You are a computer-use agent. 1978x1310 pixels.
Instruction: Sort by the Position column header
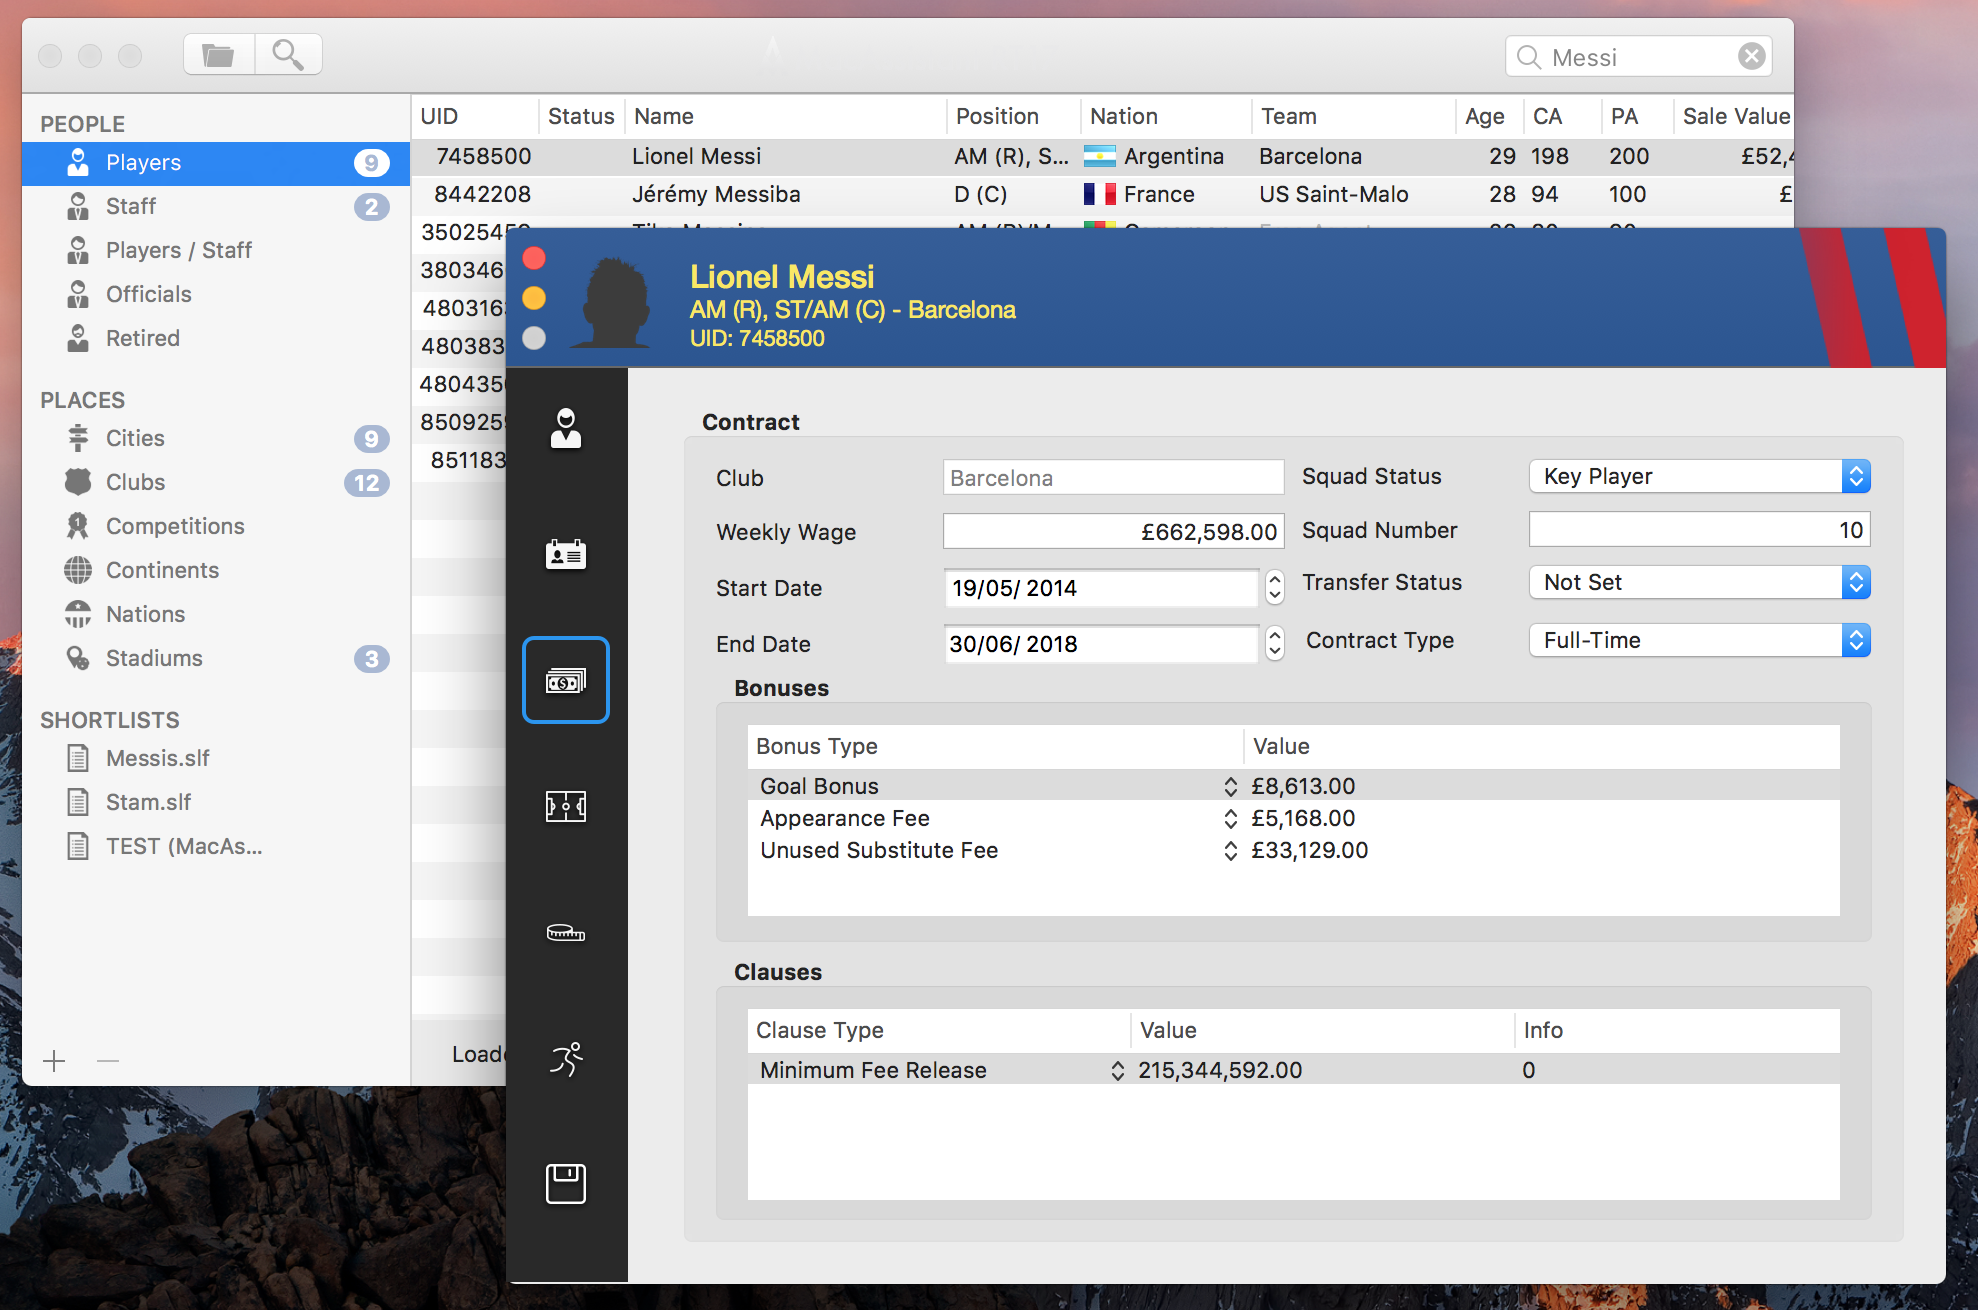coord(1014,117)
